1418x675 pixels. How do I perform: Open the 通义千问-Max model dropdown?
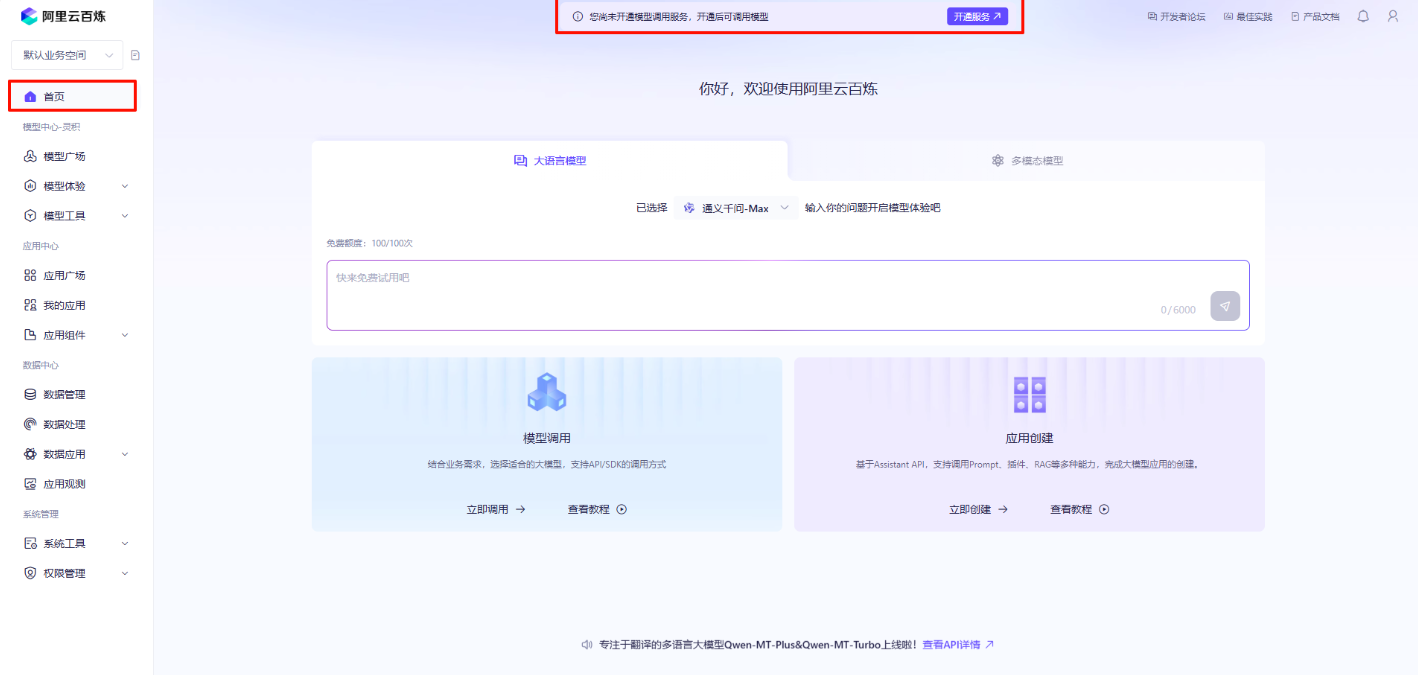[x=736, y=208]
